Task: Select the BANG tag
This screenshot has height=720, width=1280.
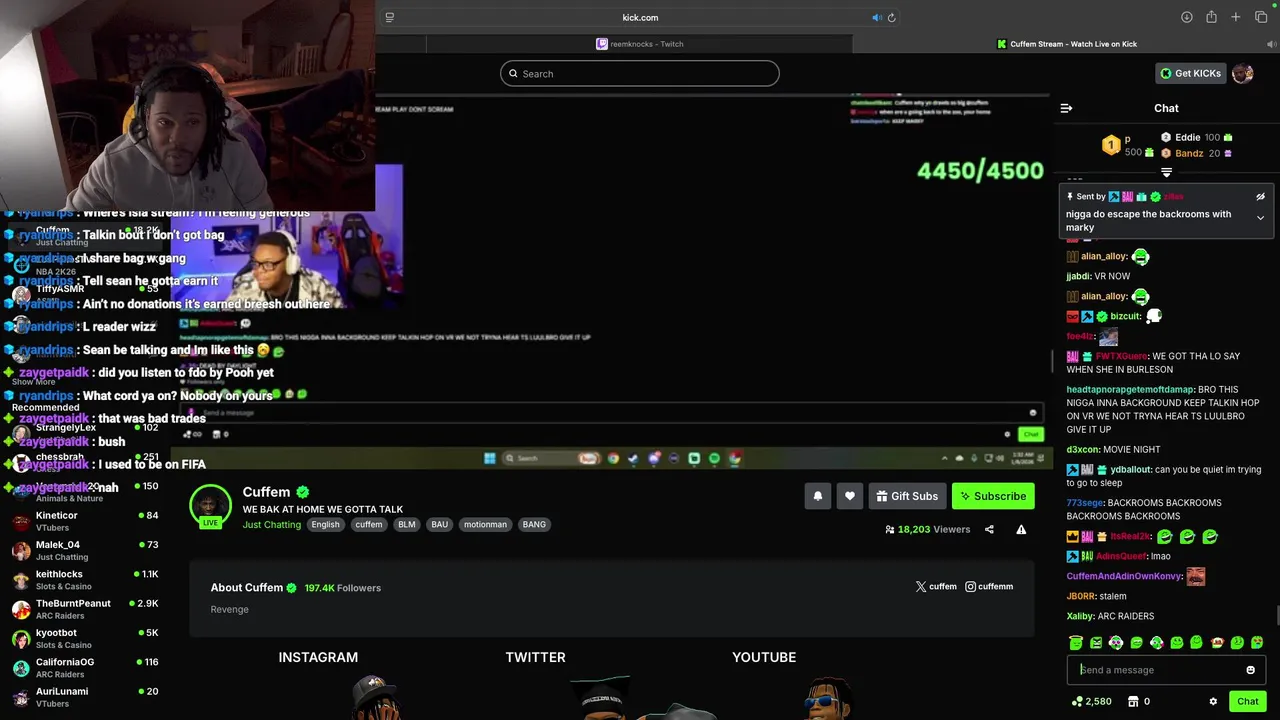Action: pyautogui.click(x=534, y=524)
